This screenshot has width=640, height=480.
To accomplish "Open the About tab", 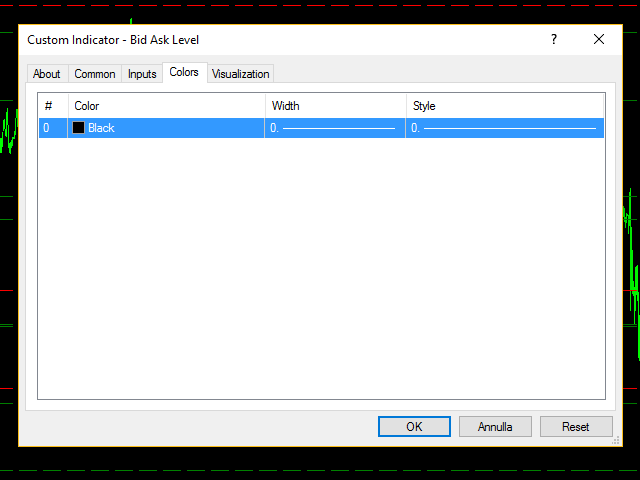I will coord(46,74).
